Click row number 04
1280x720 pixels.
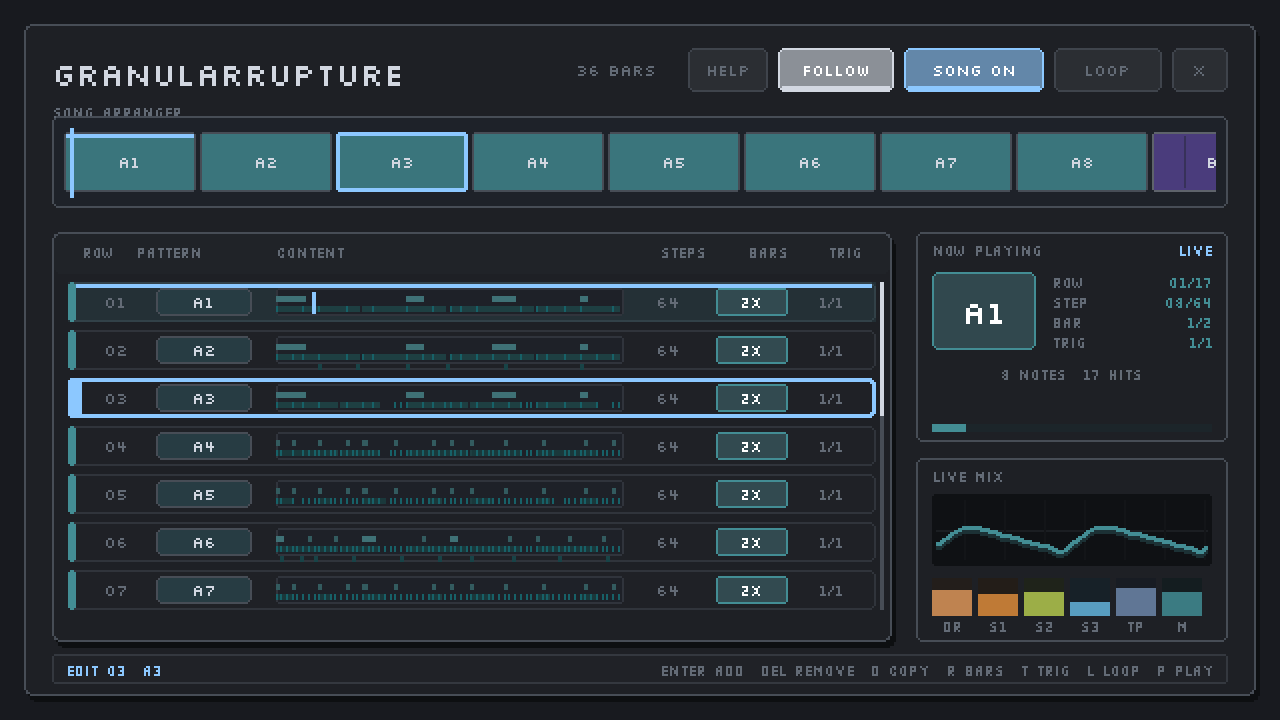[x=116, y=447]
